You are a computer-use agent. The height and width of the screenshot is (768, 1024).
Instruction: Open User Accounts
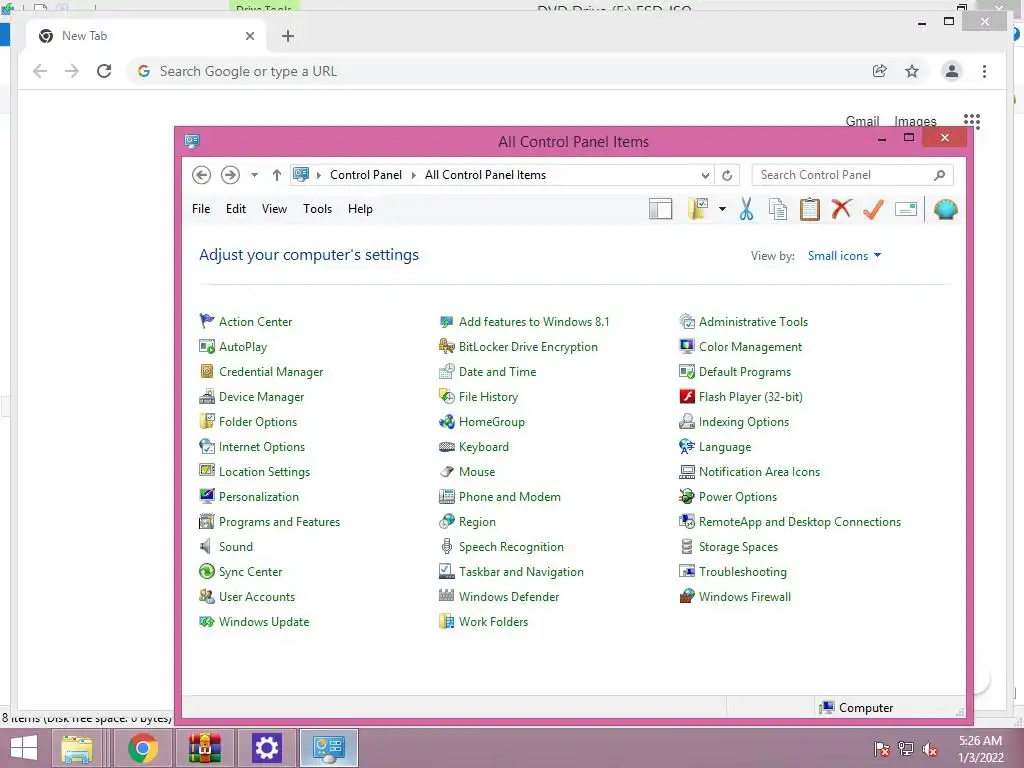click(257, 597)
